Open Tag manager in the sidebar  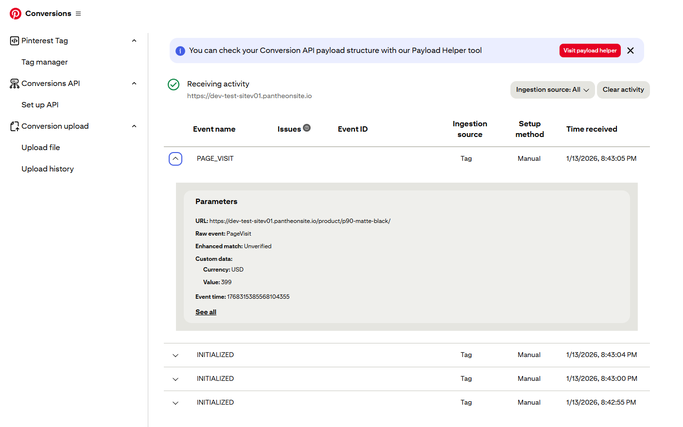[x=45, y=62]
